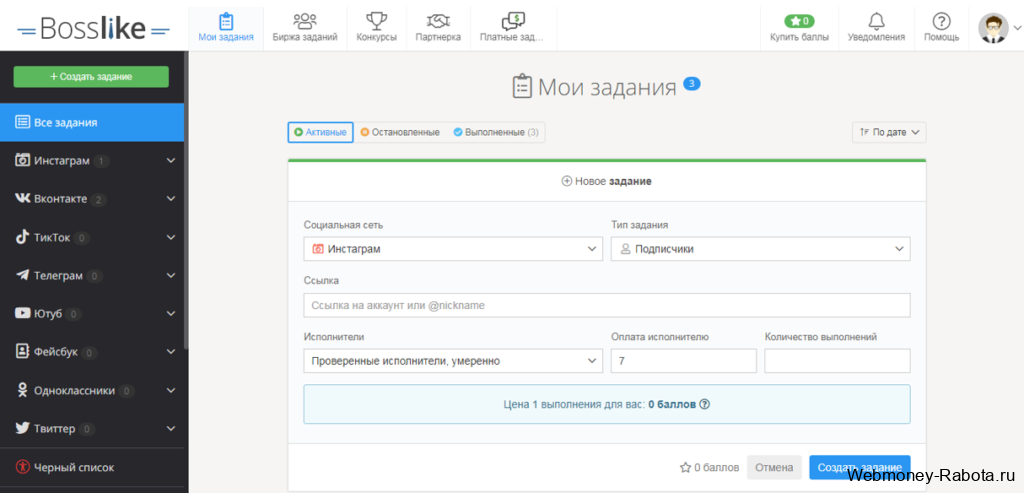Open Конкурсы trophy icon

pos(376,21)
